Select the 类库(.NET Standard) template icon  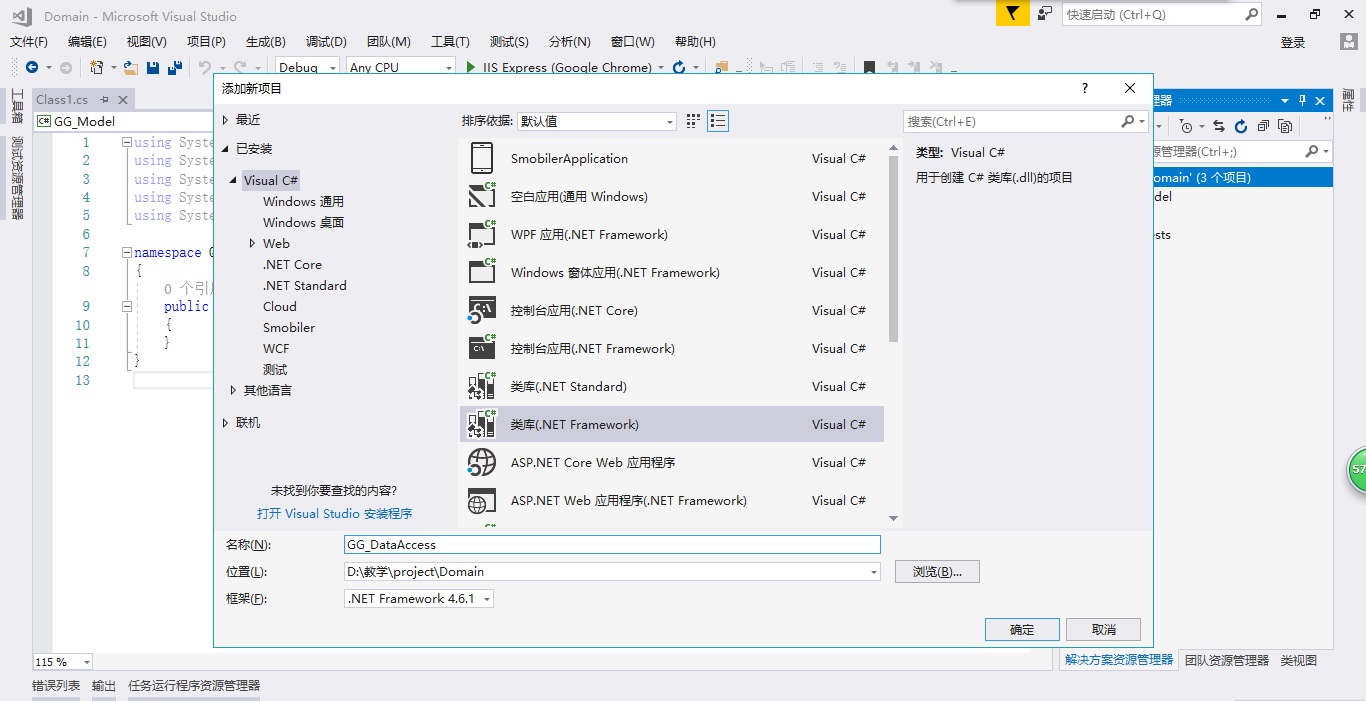(482, 386)
